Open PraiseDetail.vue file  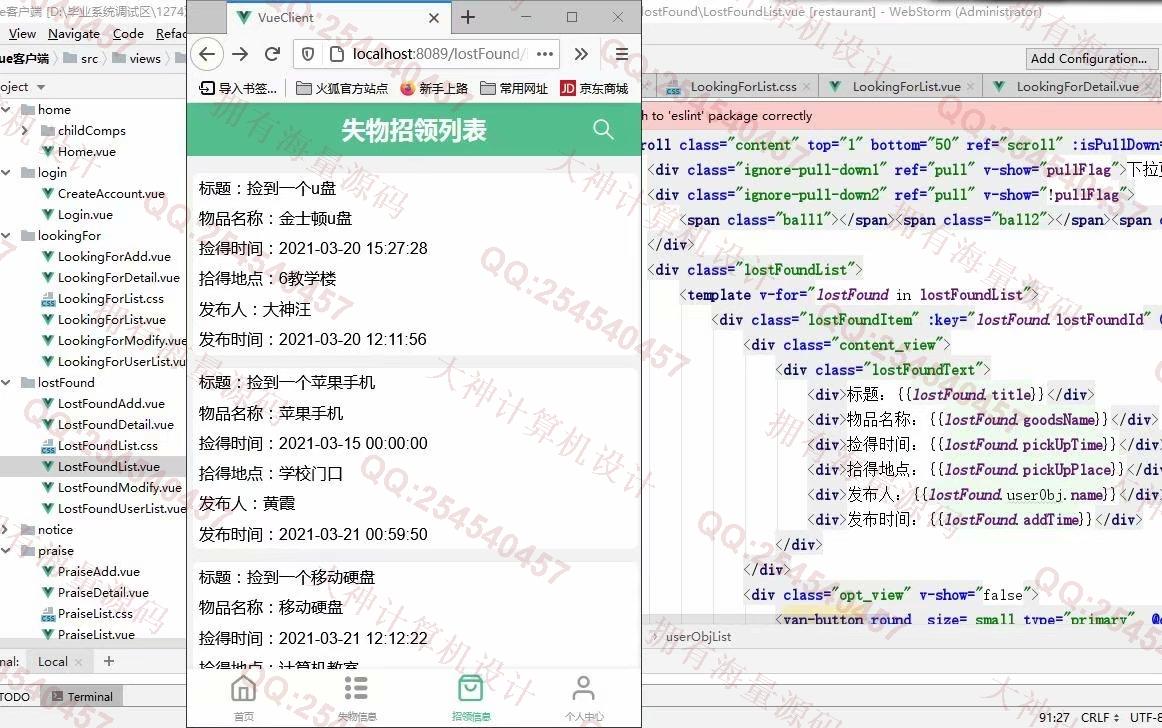click(x=103, y=592)
